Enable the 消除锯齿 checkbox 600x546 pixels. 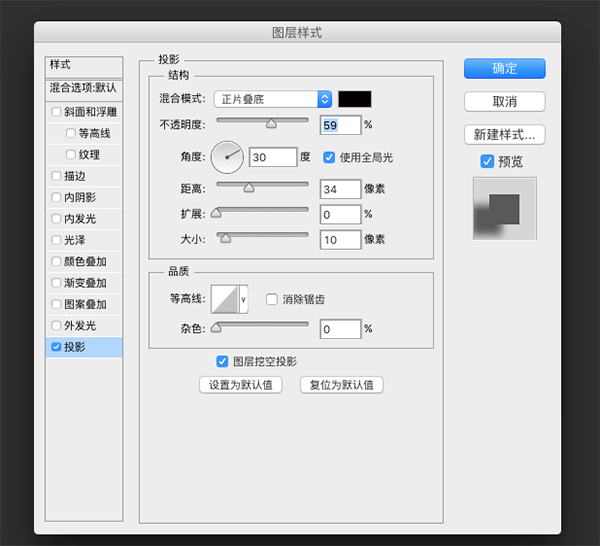(x=272, y=299)
